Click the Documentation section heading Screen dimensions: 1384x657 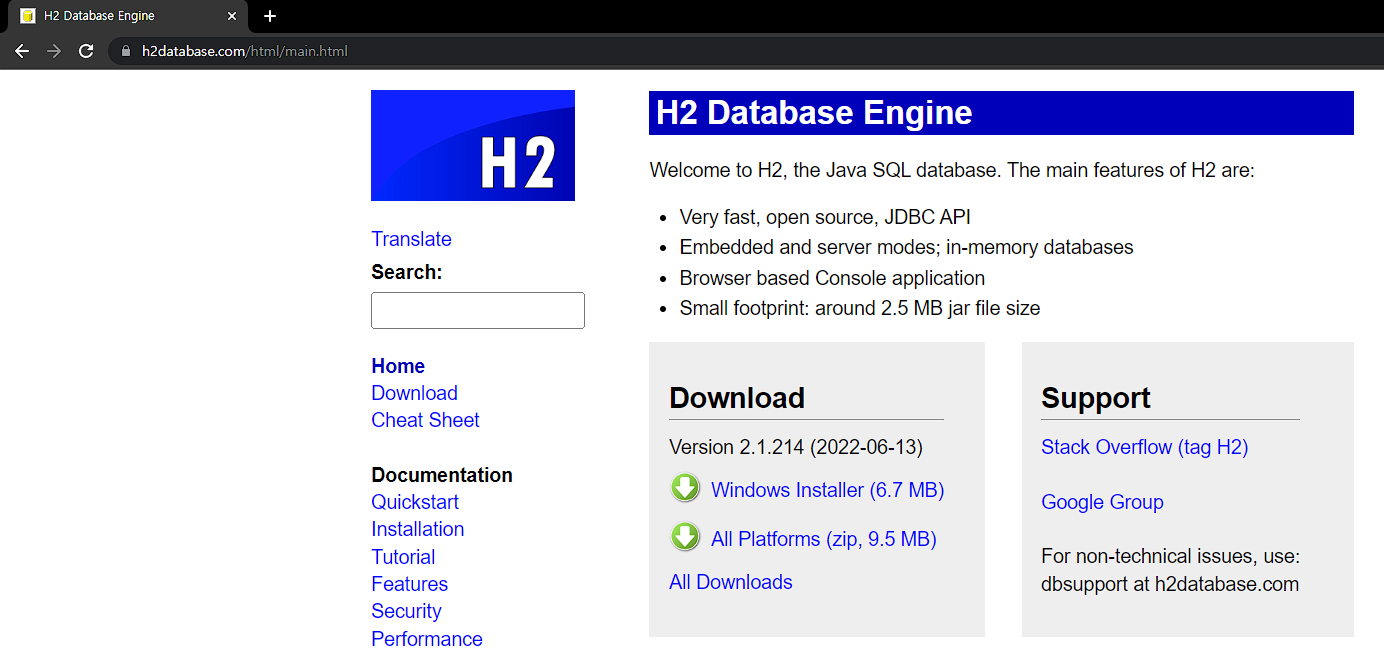[442, 475]
